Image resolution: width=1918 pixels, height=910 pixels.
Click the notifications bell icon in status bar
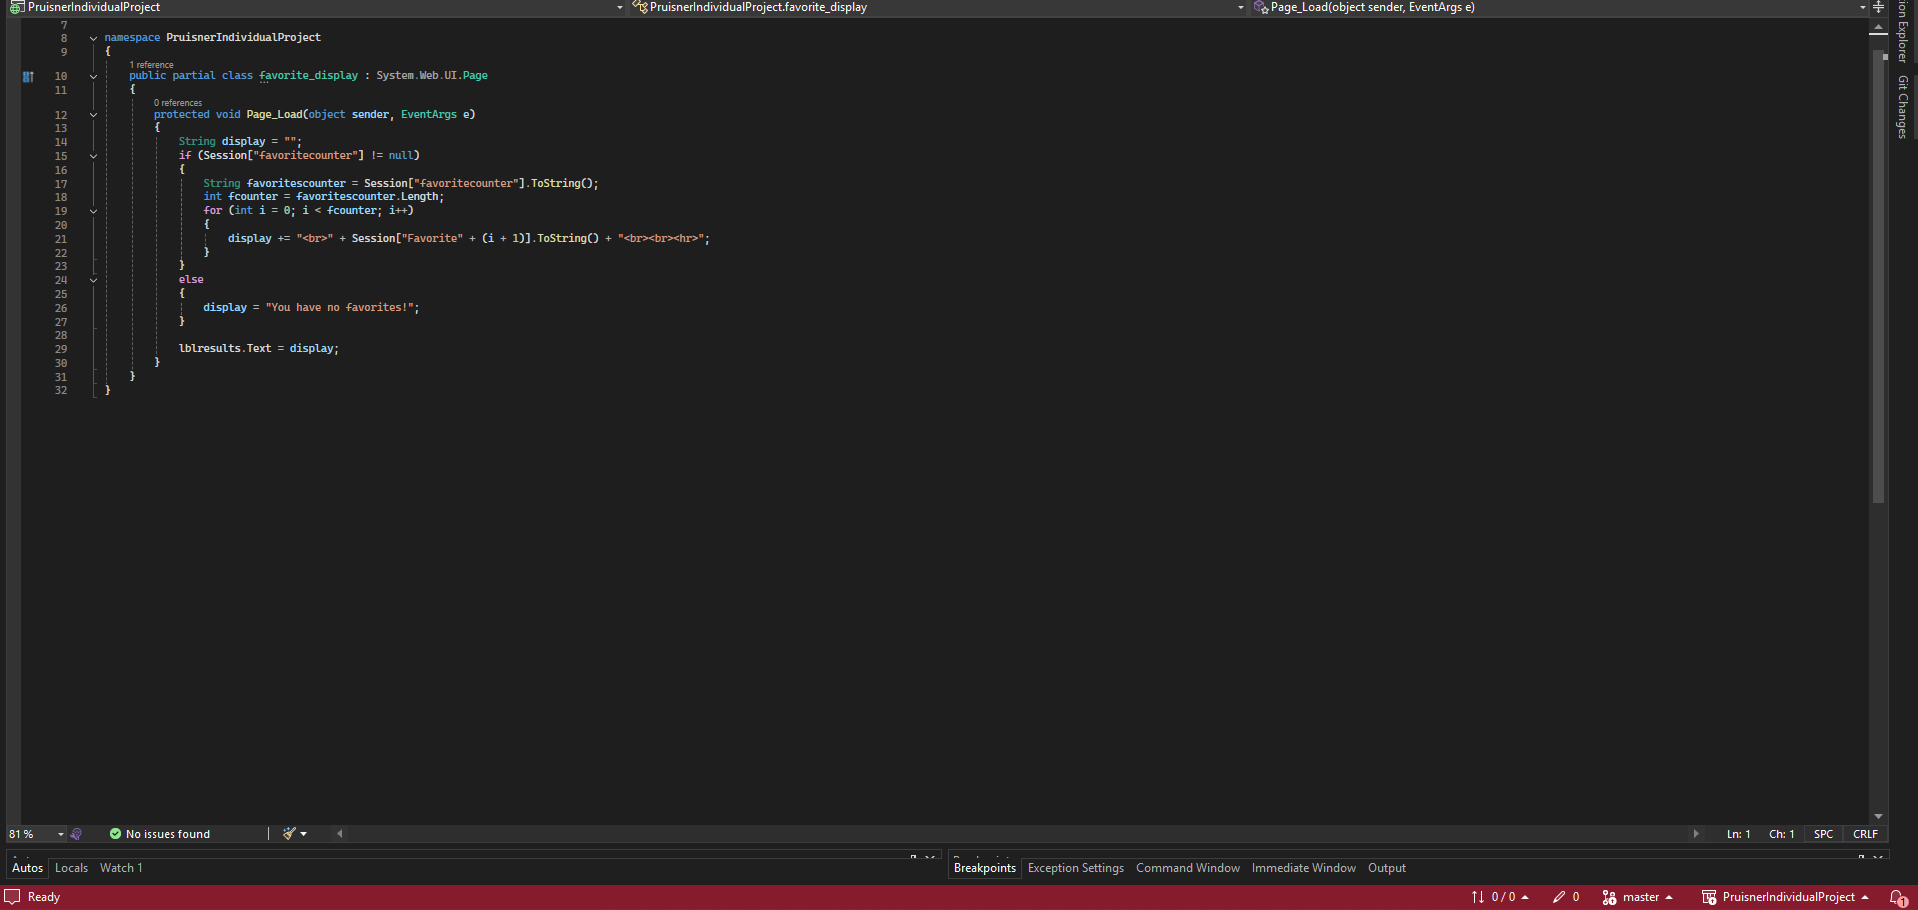point(1897,897)
